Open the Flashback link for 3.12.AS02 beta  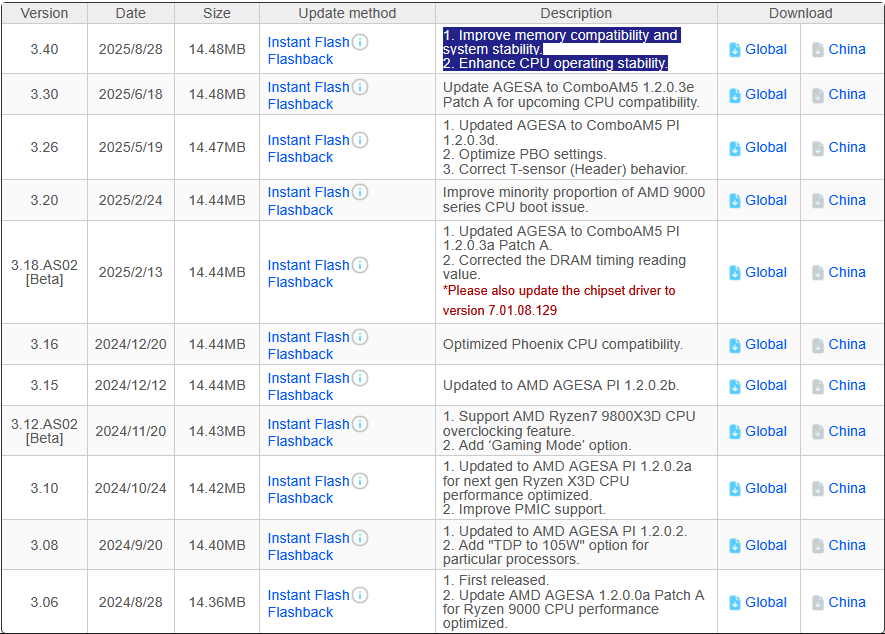300,441
